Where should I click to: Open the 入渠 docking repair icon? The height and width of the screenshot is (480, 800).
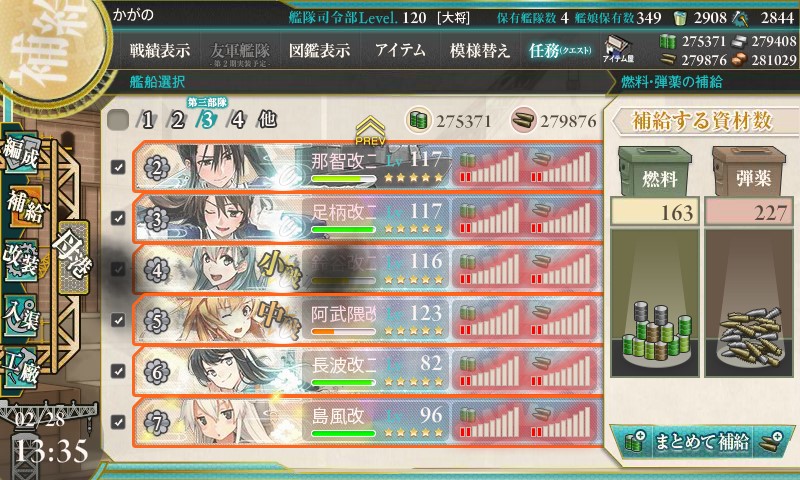[x=21, y=315]
